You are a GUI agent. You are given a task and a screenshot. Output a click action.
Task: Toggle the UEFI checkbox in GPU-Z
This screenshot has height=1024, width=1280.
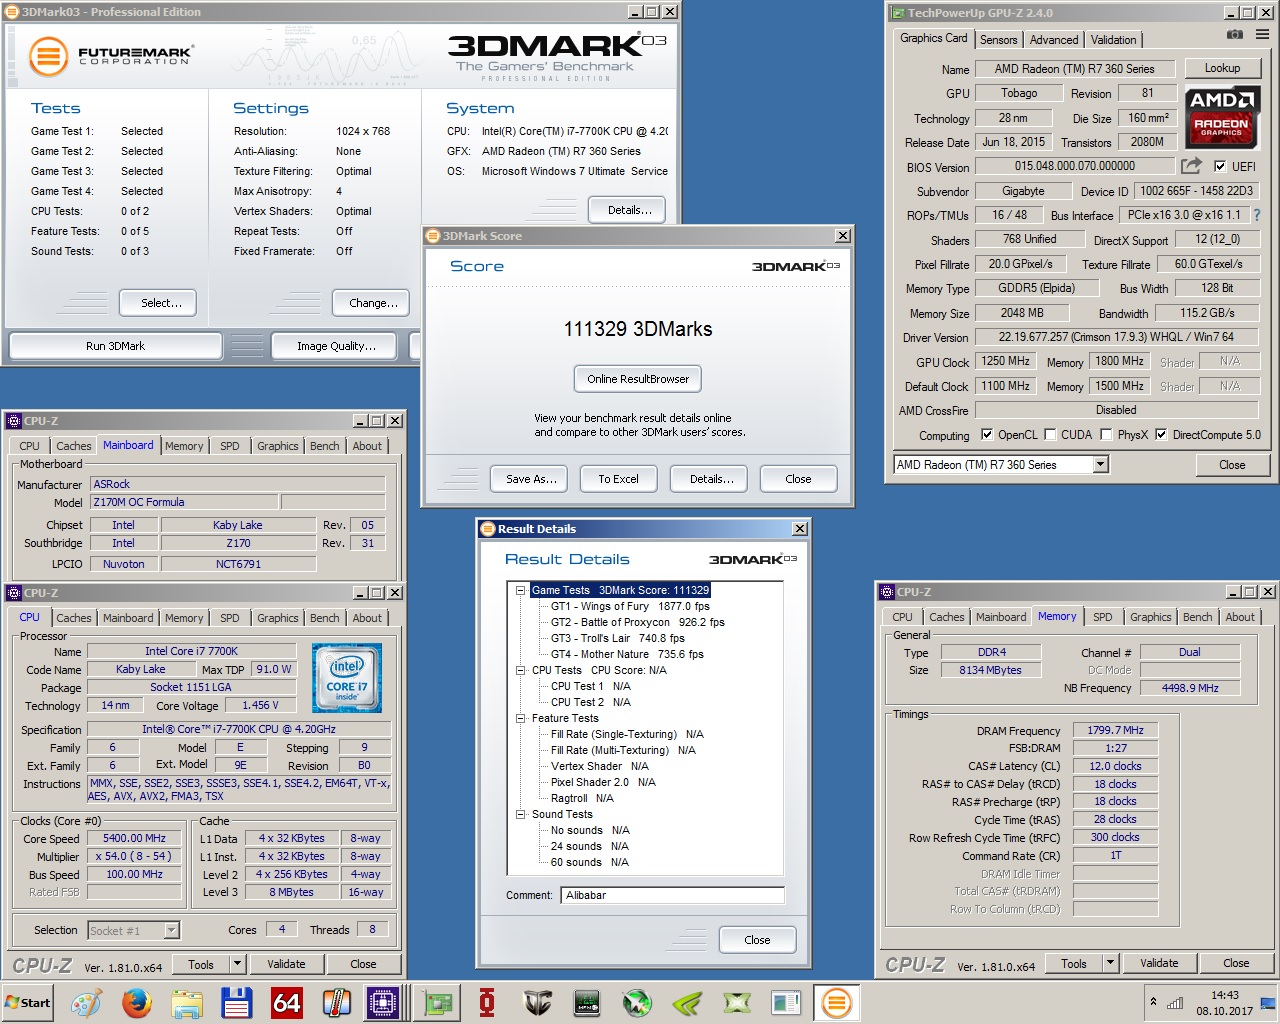coord(1220,166)
